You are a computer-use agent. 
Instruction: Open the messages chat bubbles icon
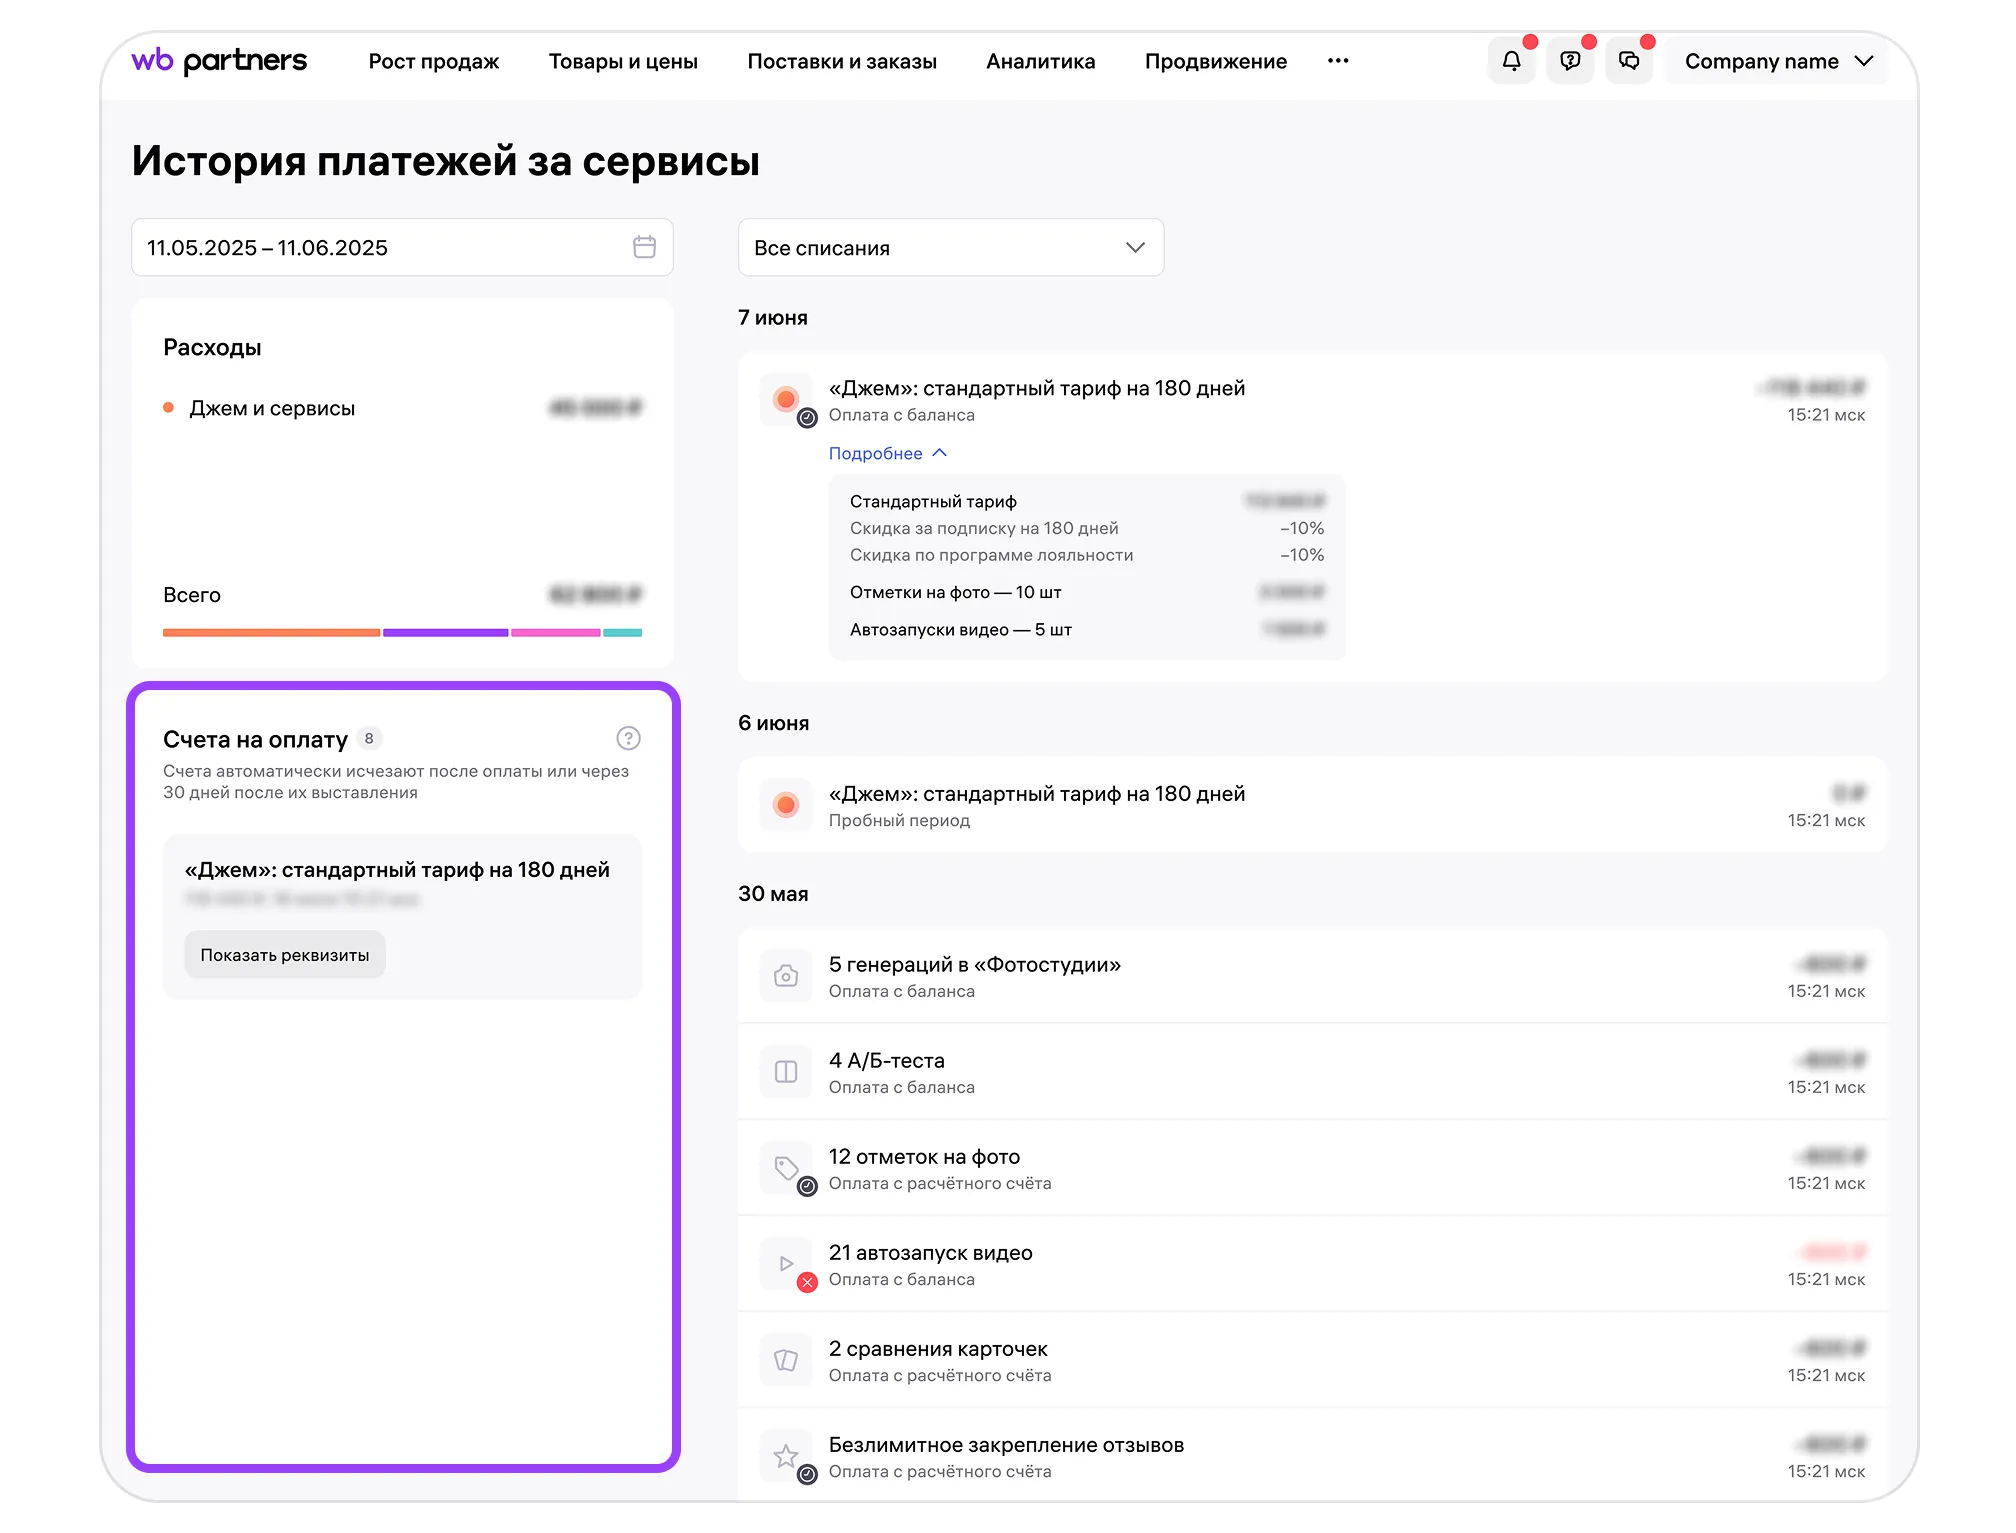(1629, 61)
